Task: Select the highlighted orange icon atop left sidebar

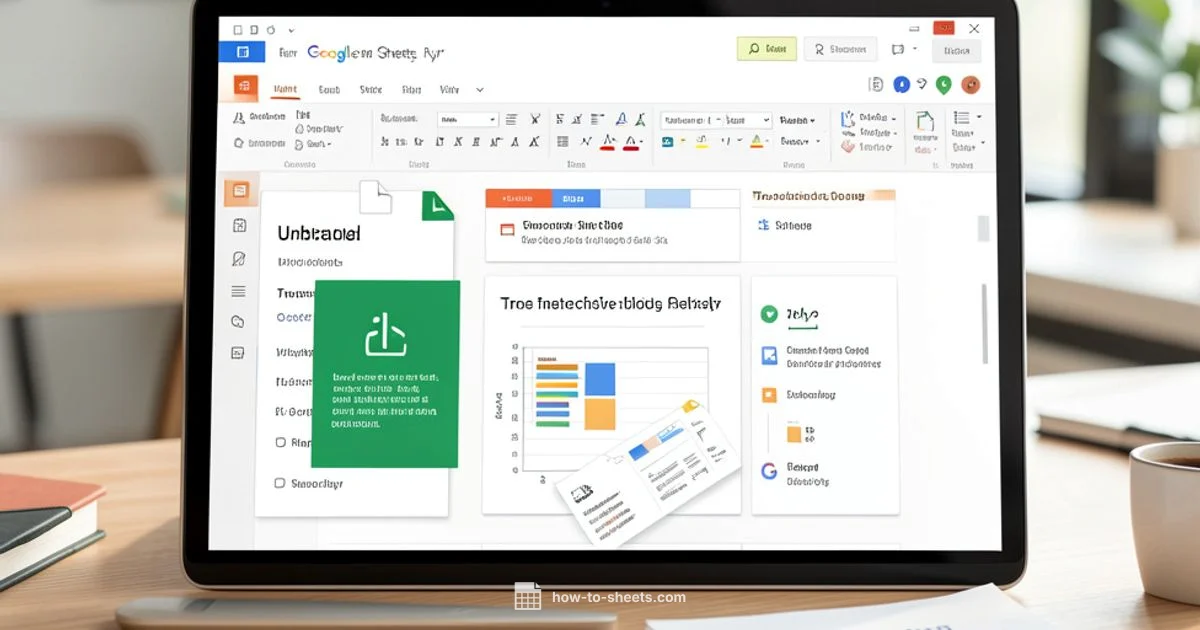Action: pyautogui.click(x=238, y=191)
